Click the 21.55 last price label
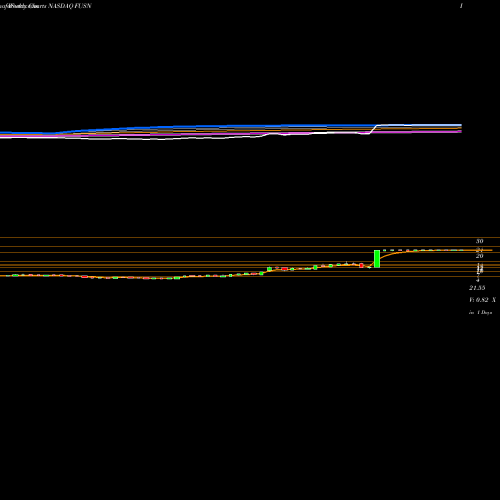 tap(477, 288)
